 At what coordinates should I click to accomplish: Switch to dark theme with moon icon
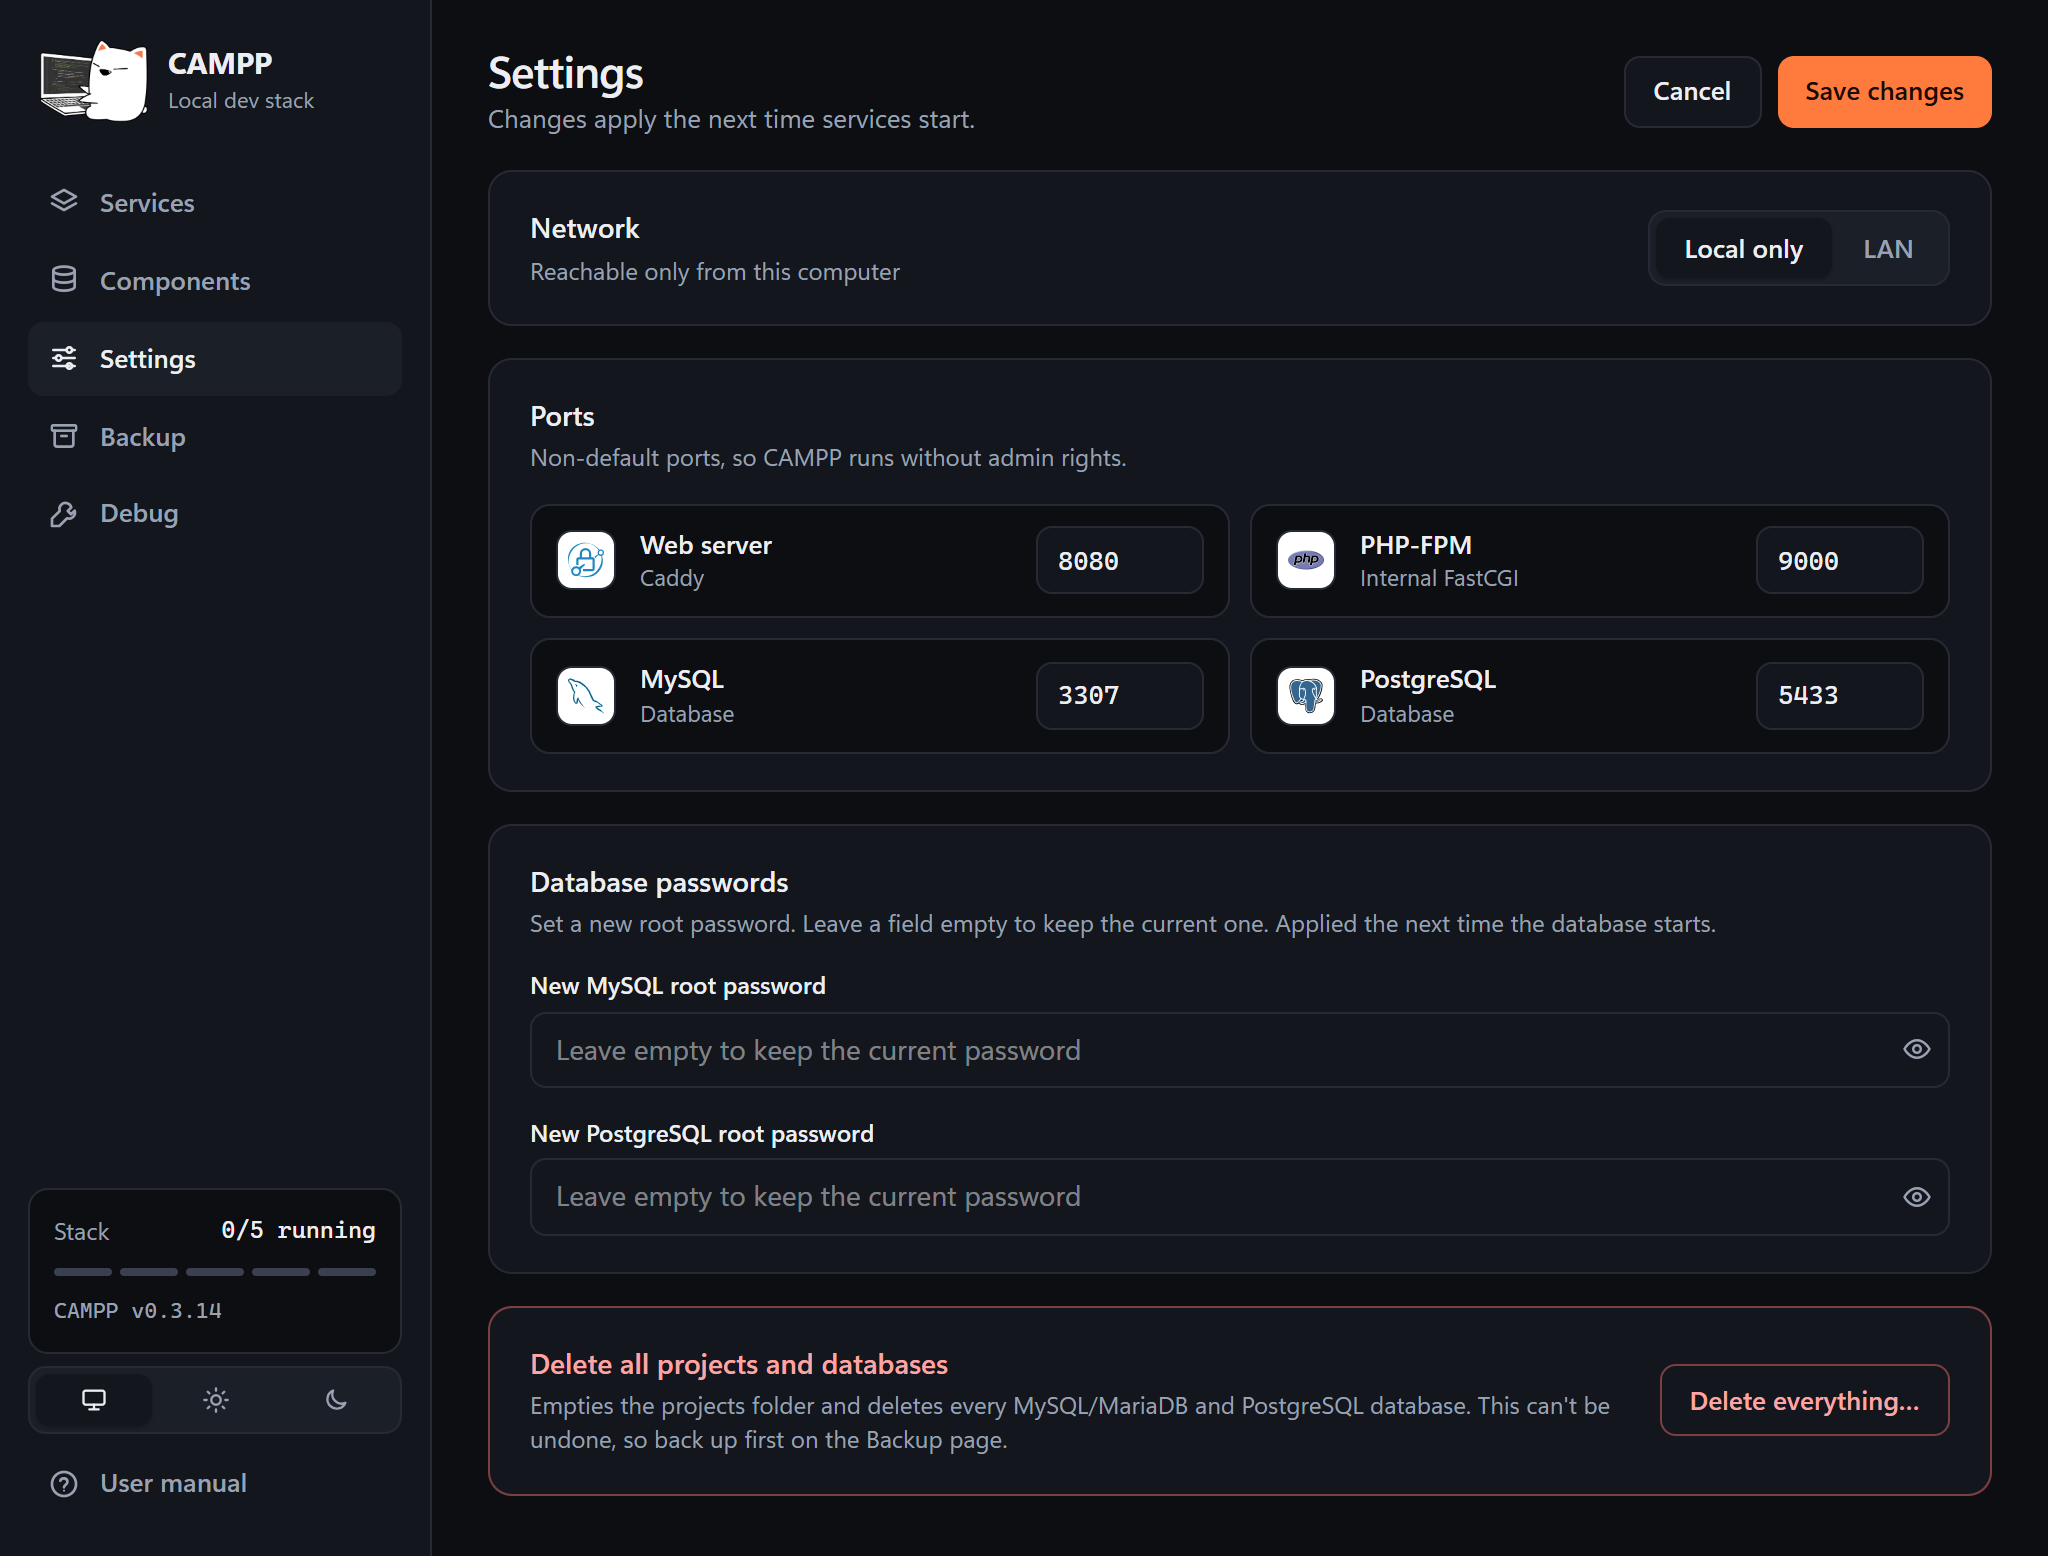click(337, 1400)
